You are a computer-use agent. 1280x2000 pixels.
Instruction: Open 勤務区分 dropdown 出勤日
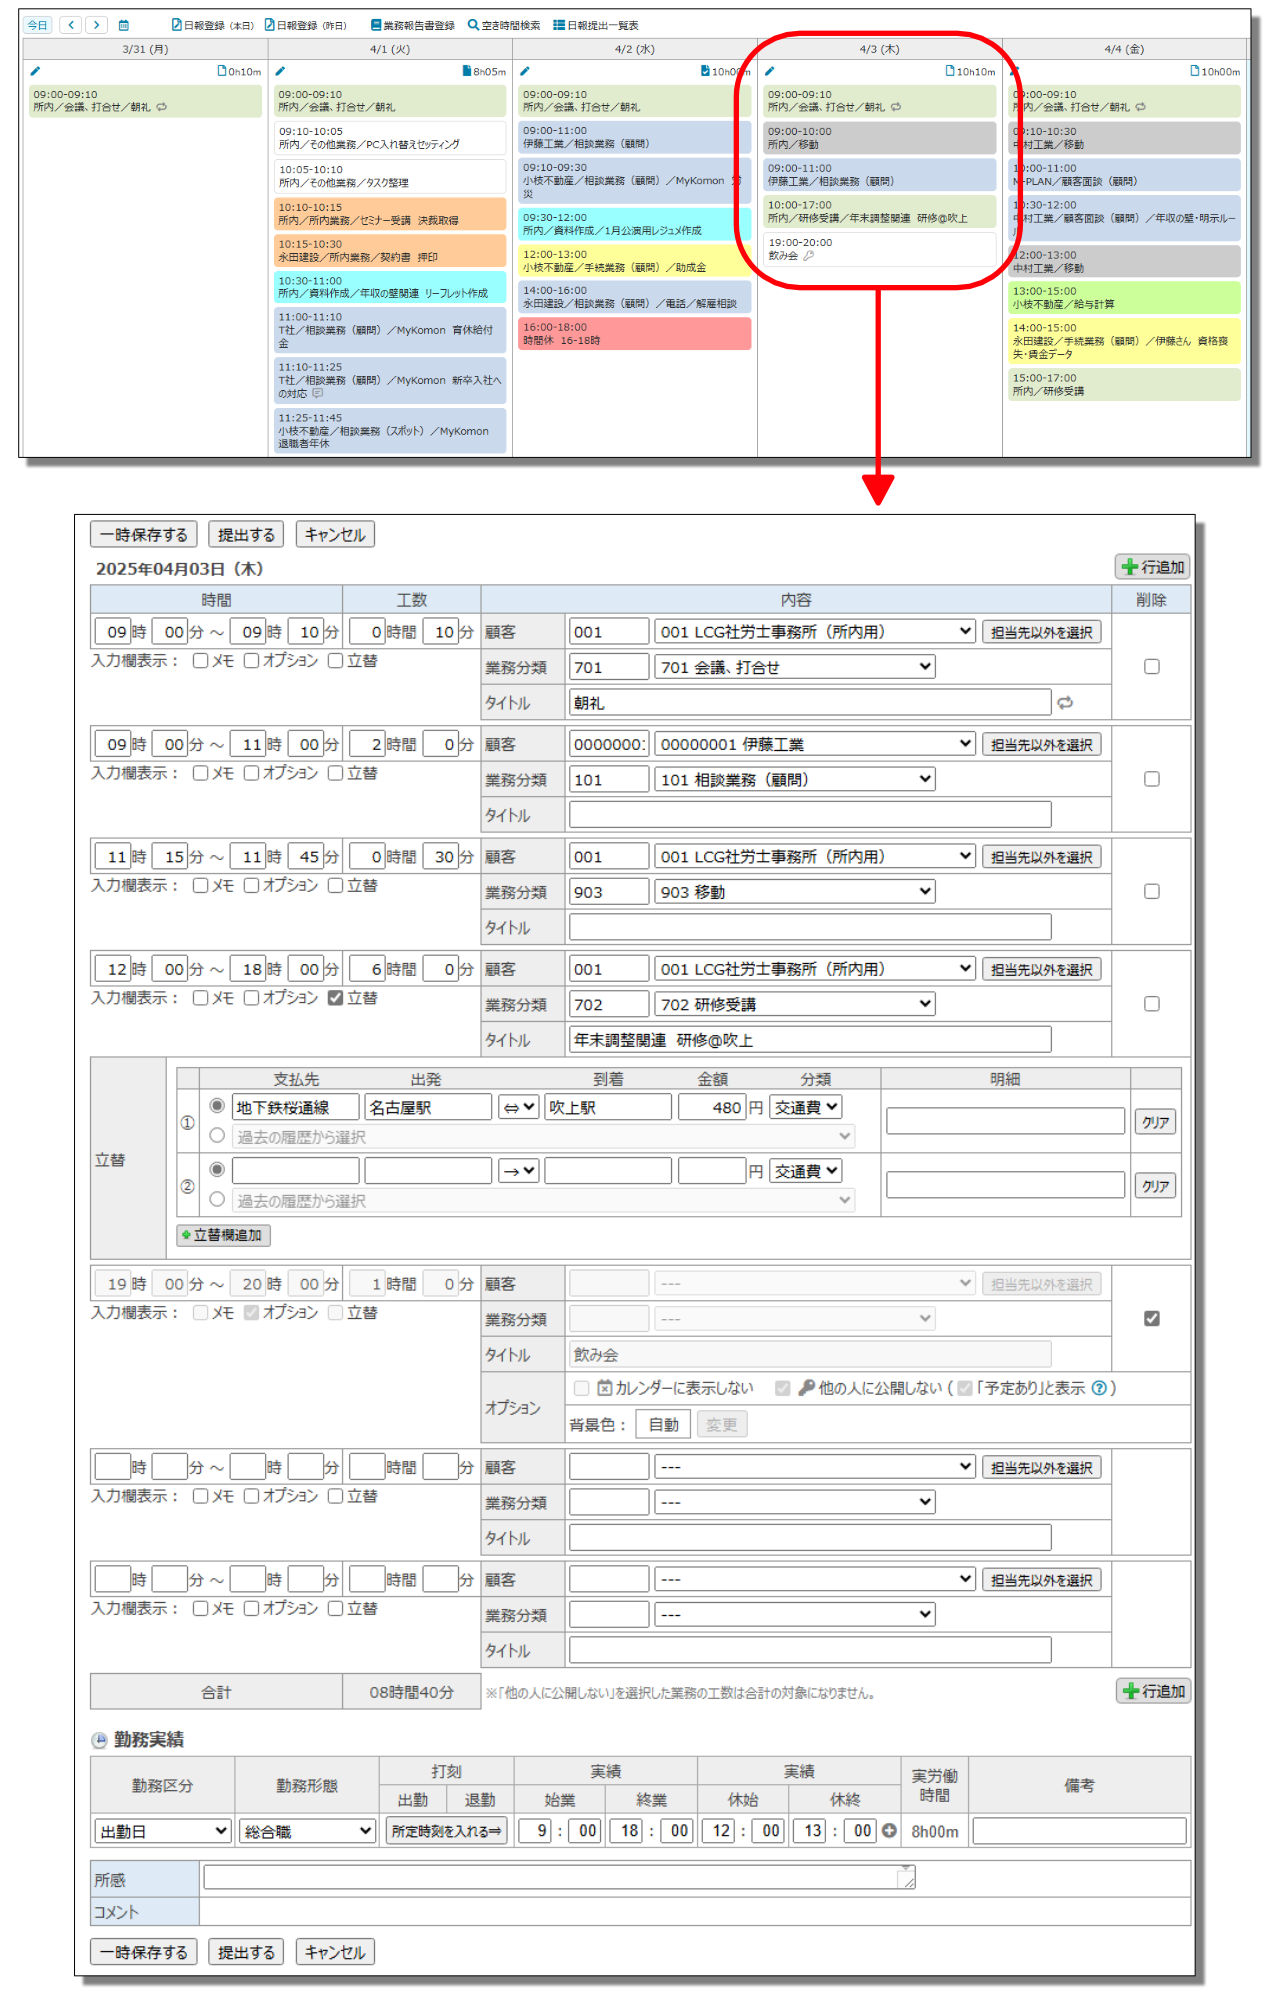point(163,1831)
